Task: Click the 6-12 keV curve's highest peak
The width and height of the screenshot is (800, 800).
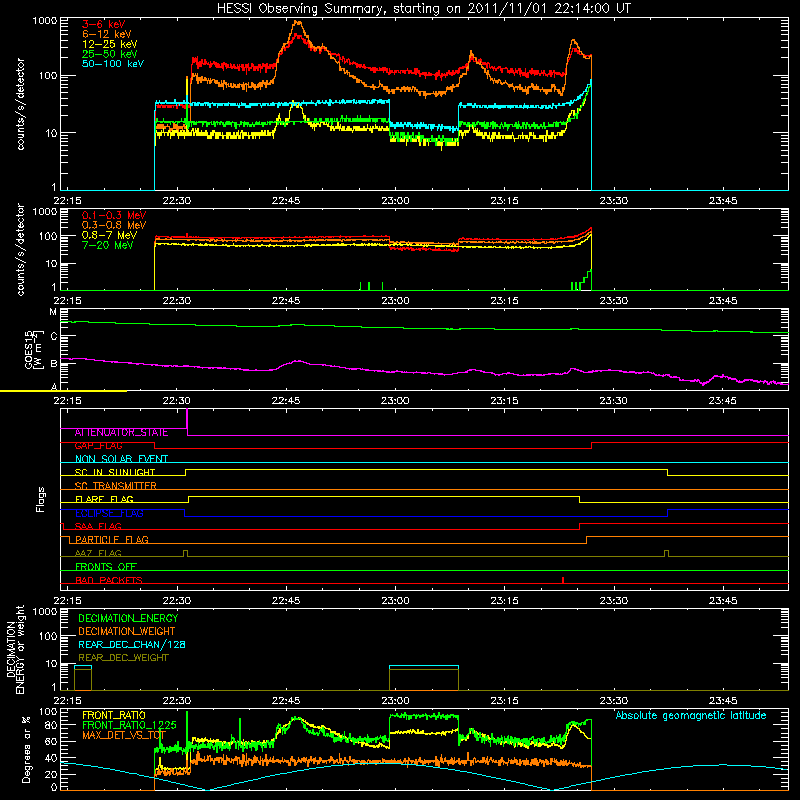Action: click(x=297, y=22)
